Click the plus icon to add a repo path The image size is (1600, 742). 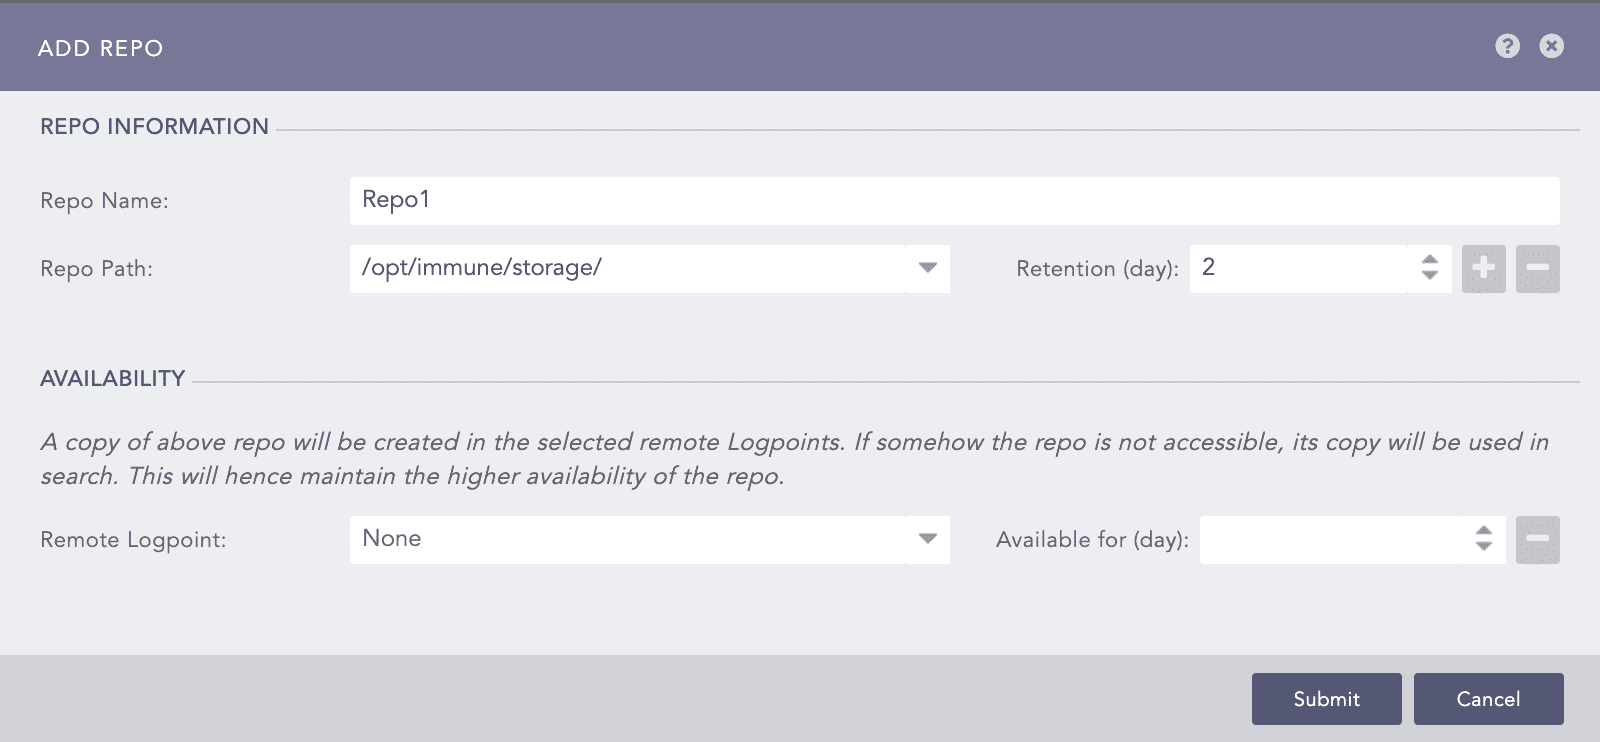tap(1484, 268)
